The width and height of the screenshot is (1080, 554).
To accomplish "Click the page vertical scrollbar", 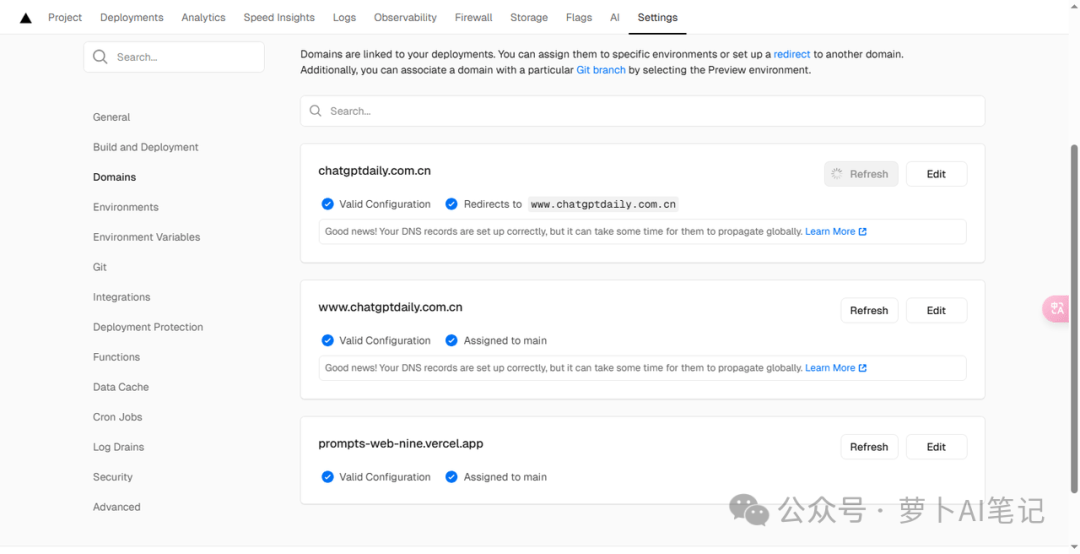I will click(1074, 318).
